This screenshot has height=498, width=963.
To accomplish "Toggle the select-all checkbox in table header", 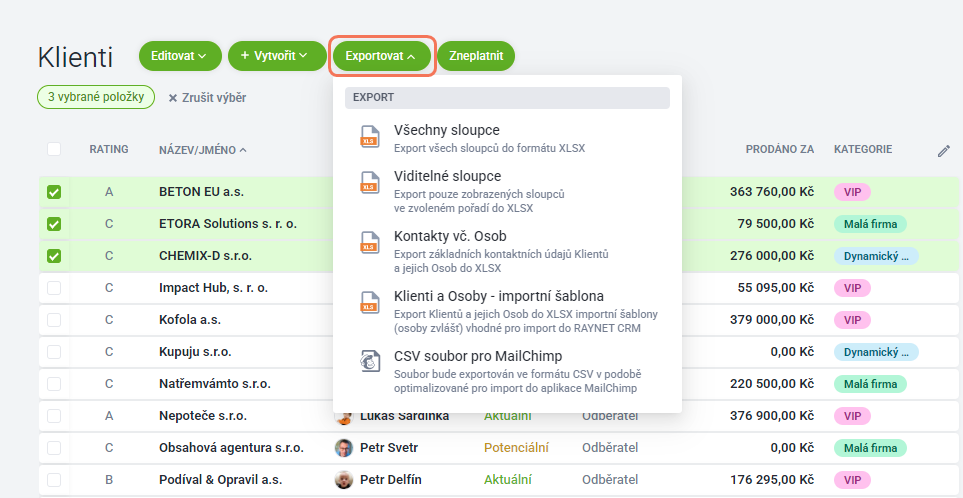I will pyautogui.click(x=54, y=149).
